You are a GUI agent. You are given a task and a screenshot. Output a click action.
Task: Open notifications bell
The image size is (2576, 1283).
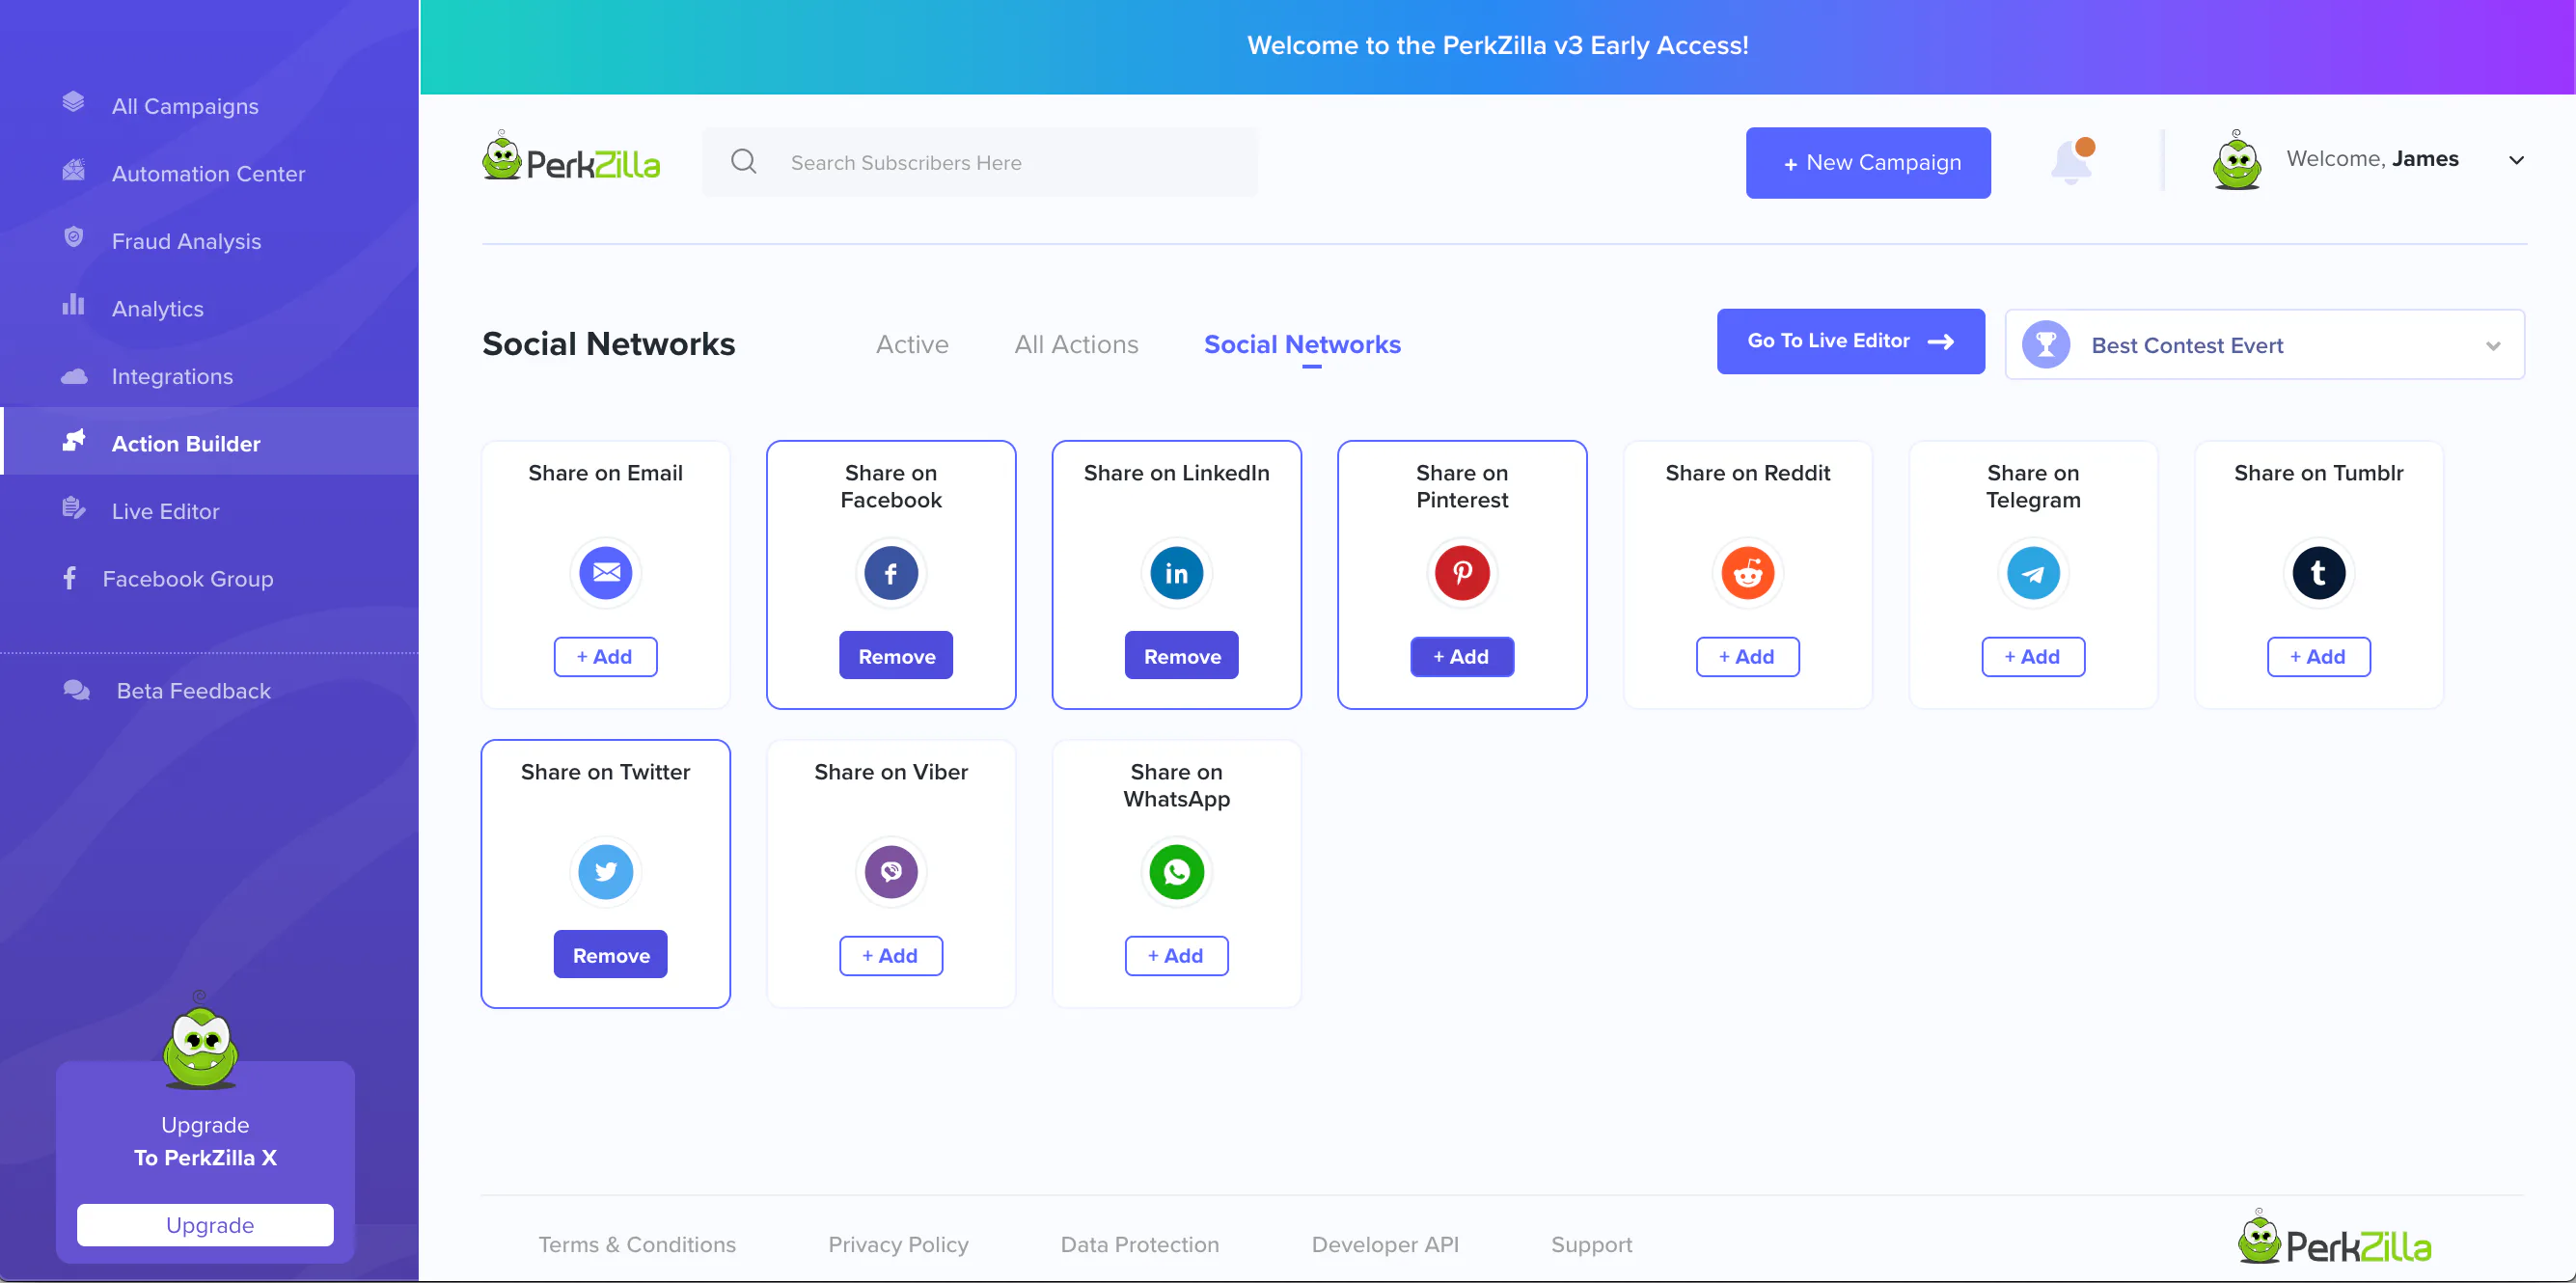[x=2072, y=160]
